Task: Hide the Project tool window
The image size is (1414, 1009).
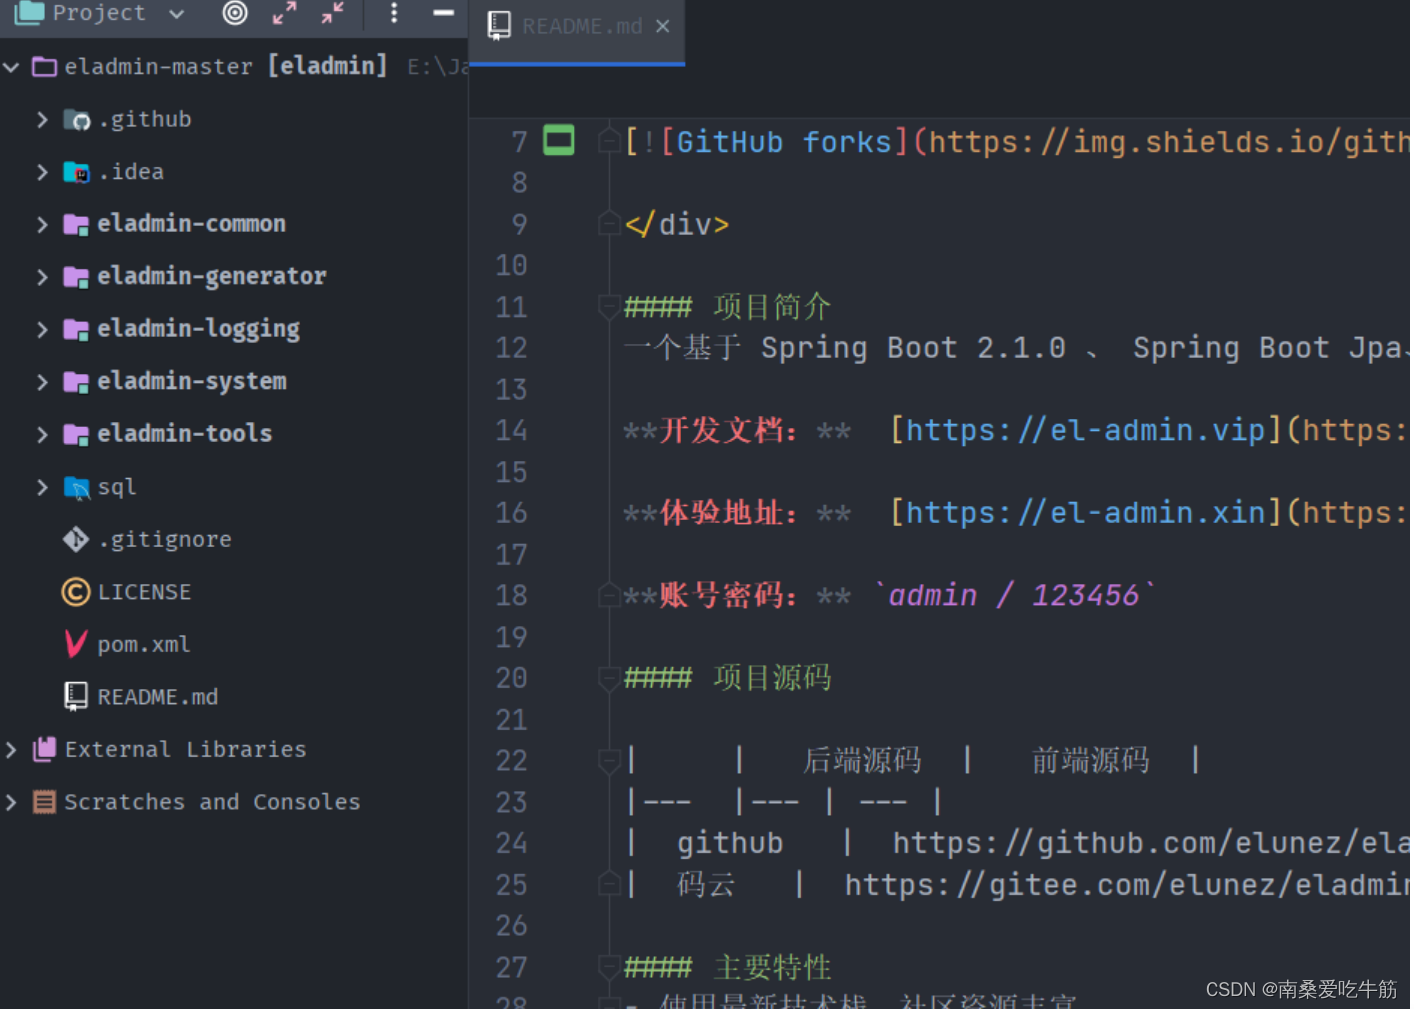Action: click(x=443, y=13)
